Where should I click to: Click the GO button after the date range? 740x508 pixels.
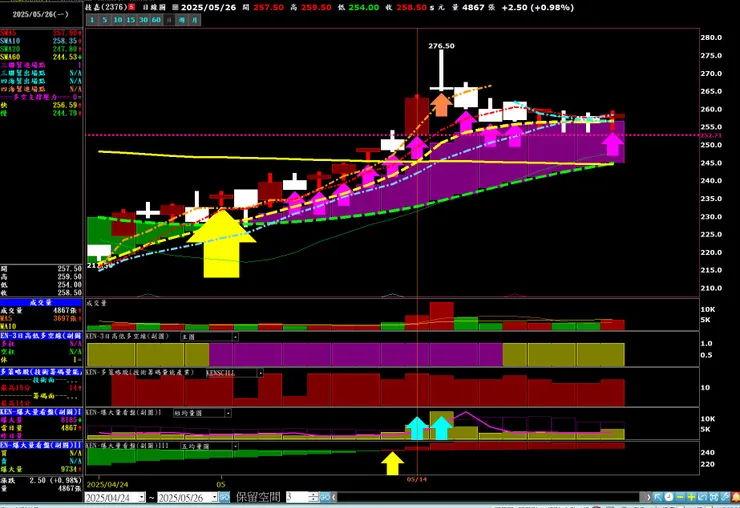tap(224, 498)
